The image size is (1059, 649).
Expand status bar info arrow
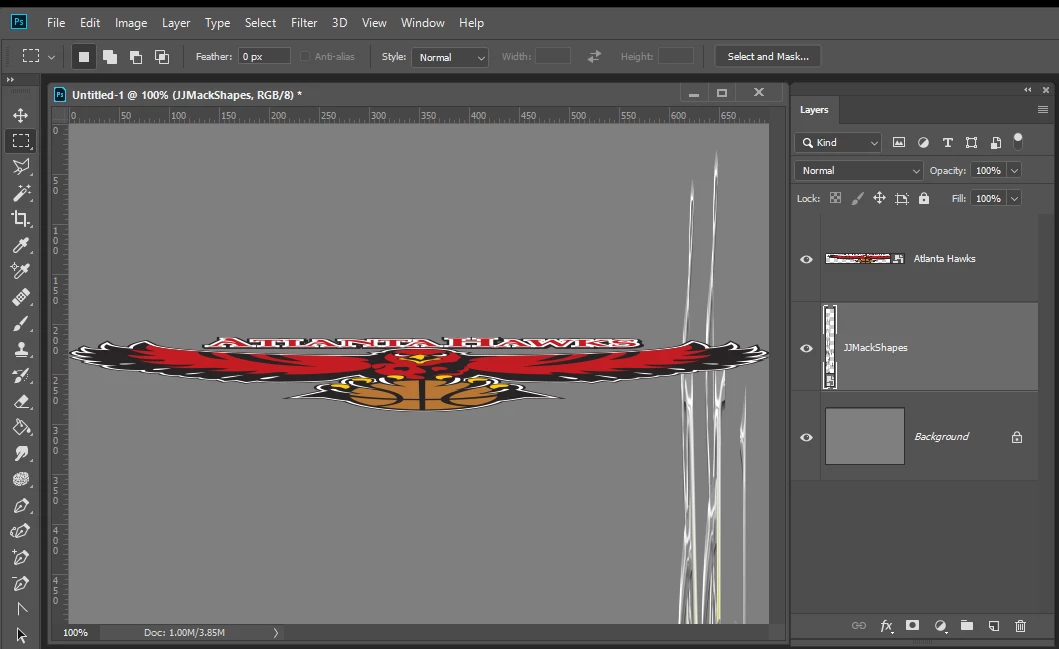275,633
